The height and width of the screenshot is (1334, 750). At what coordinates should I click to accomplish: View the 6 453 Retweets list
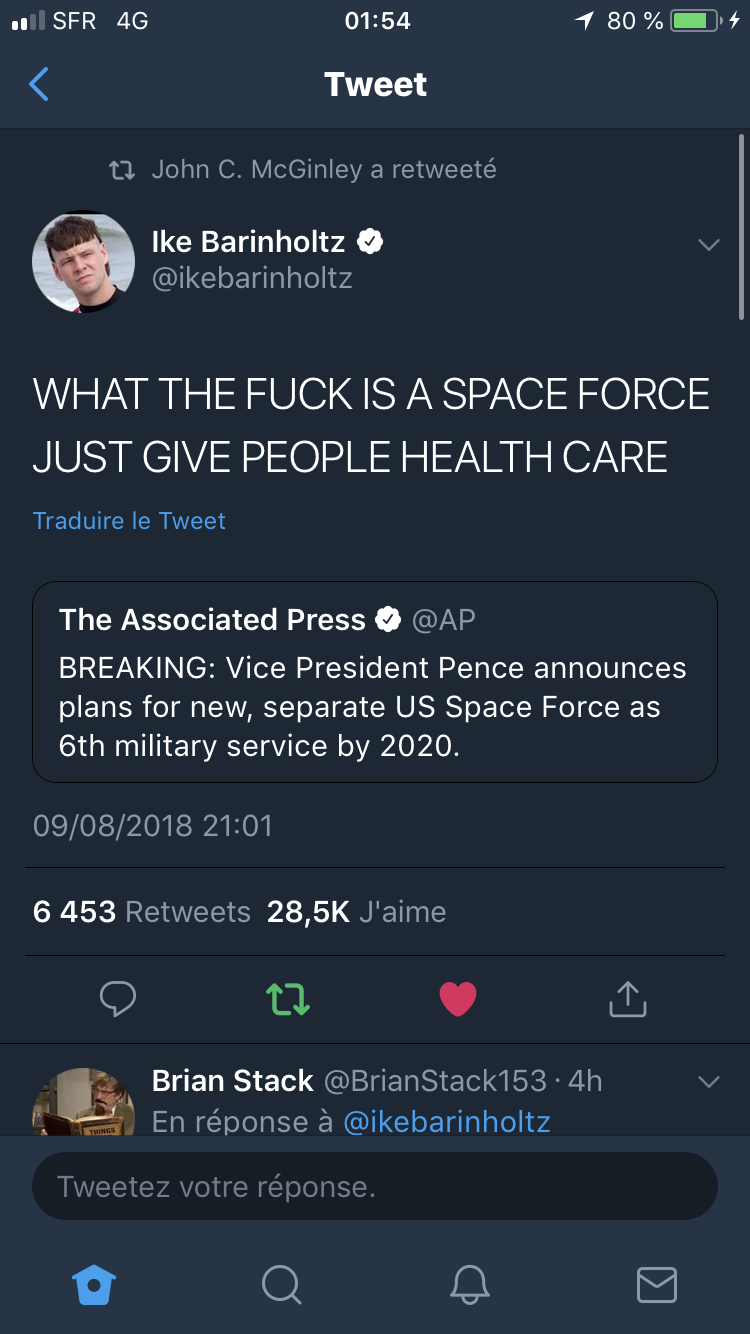(141, 912)
